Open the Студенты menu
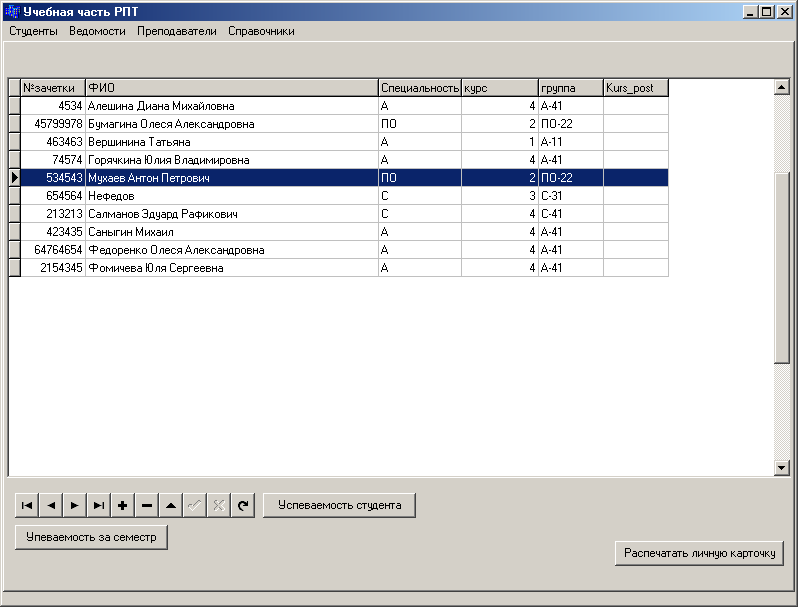 33,31
